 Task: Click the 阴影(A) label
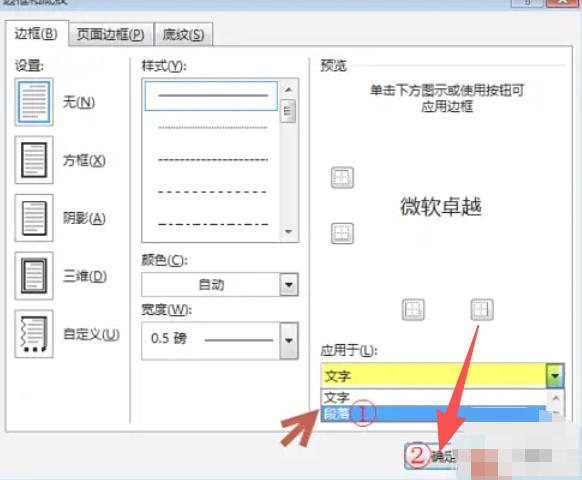(x=84, y=218)
